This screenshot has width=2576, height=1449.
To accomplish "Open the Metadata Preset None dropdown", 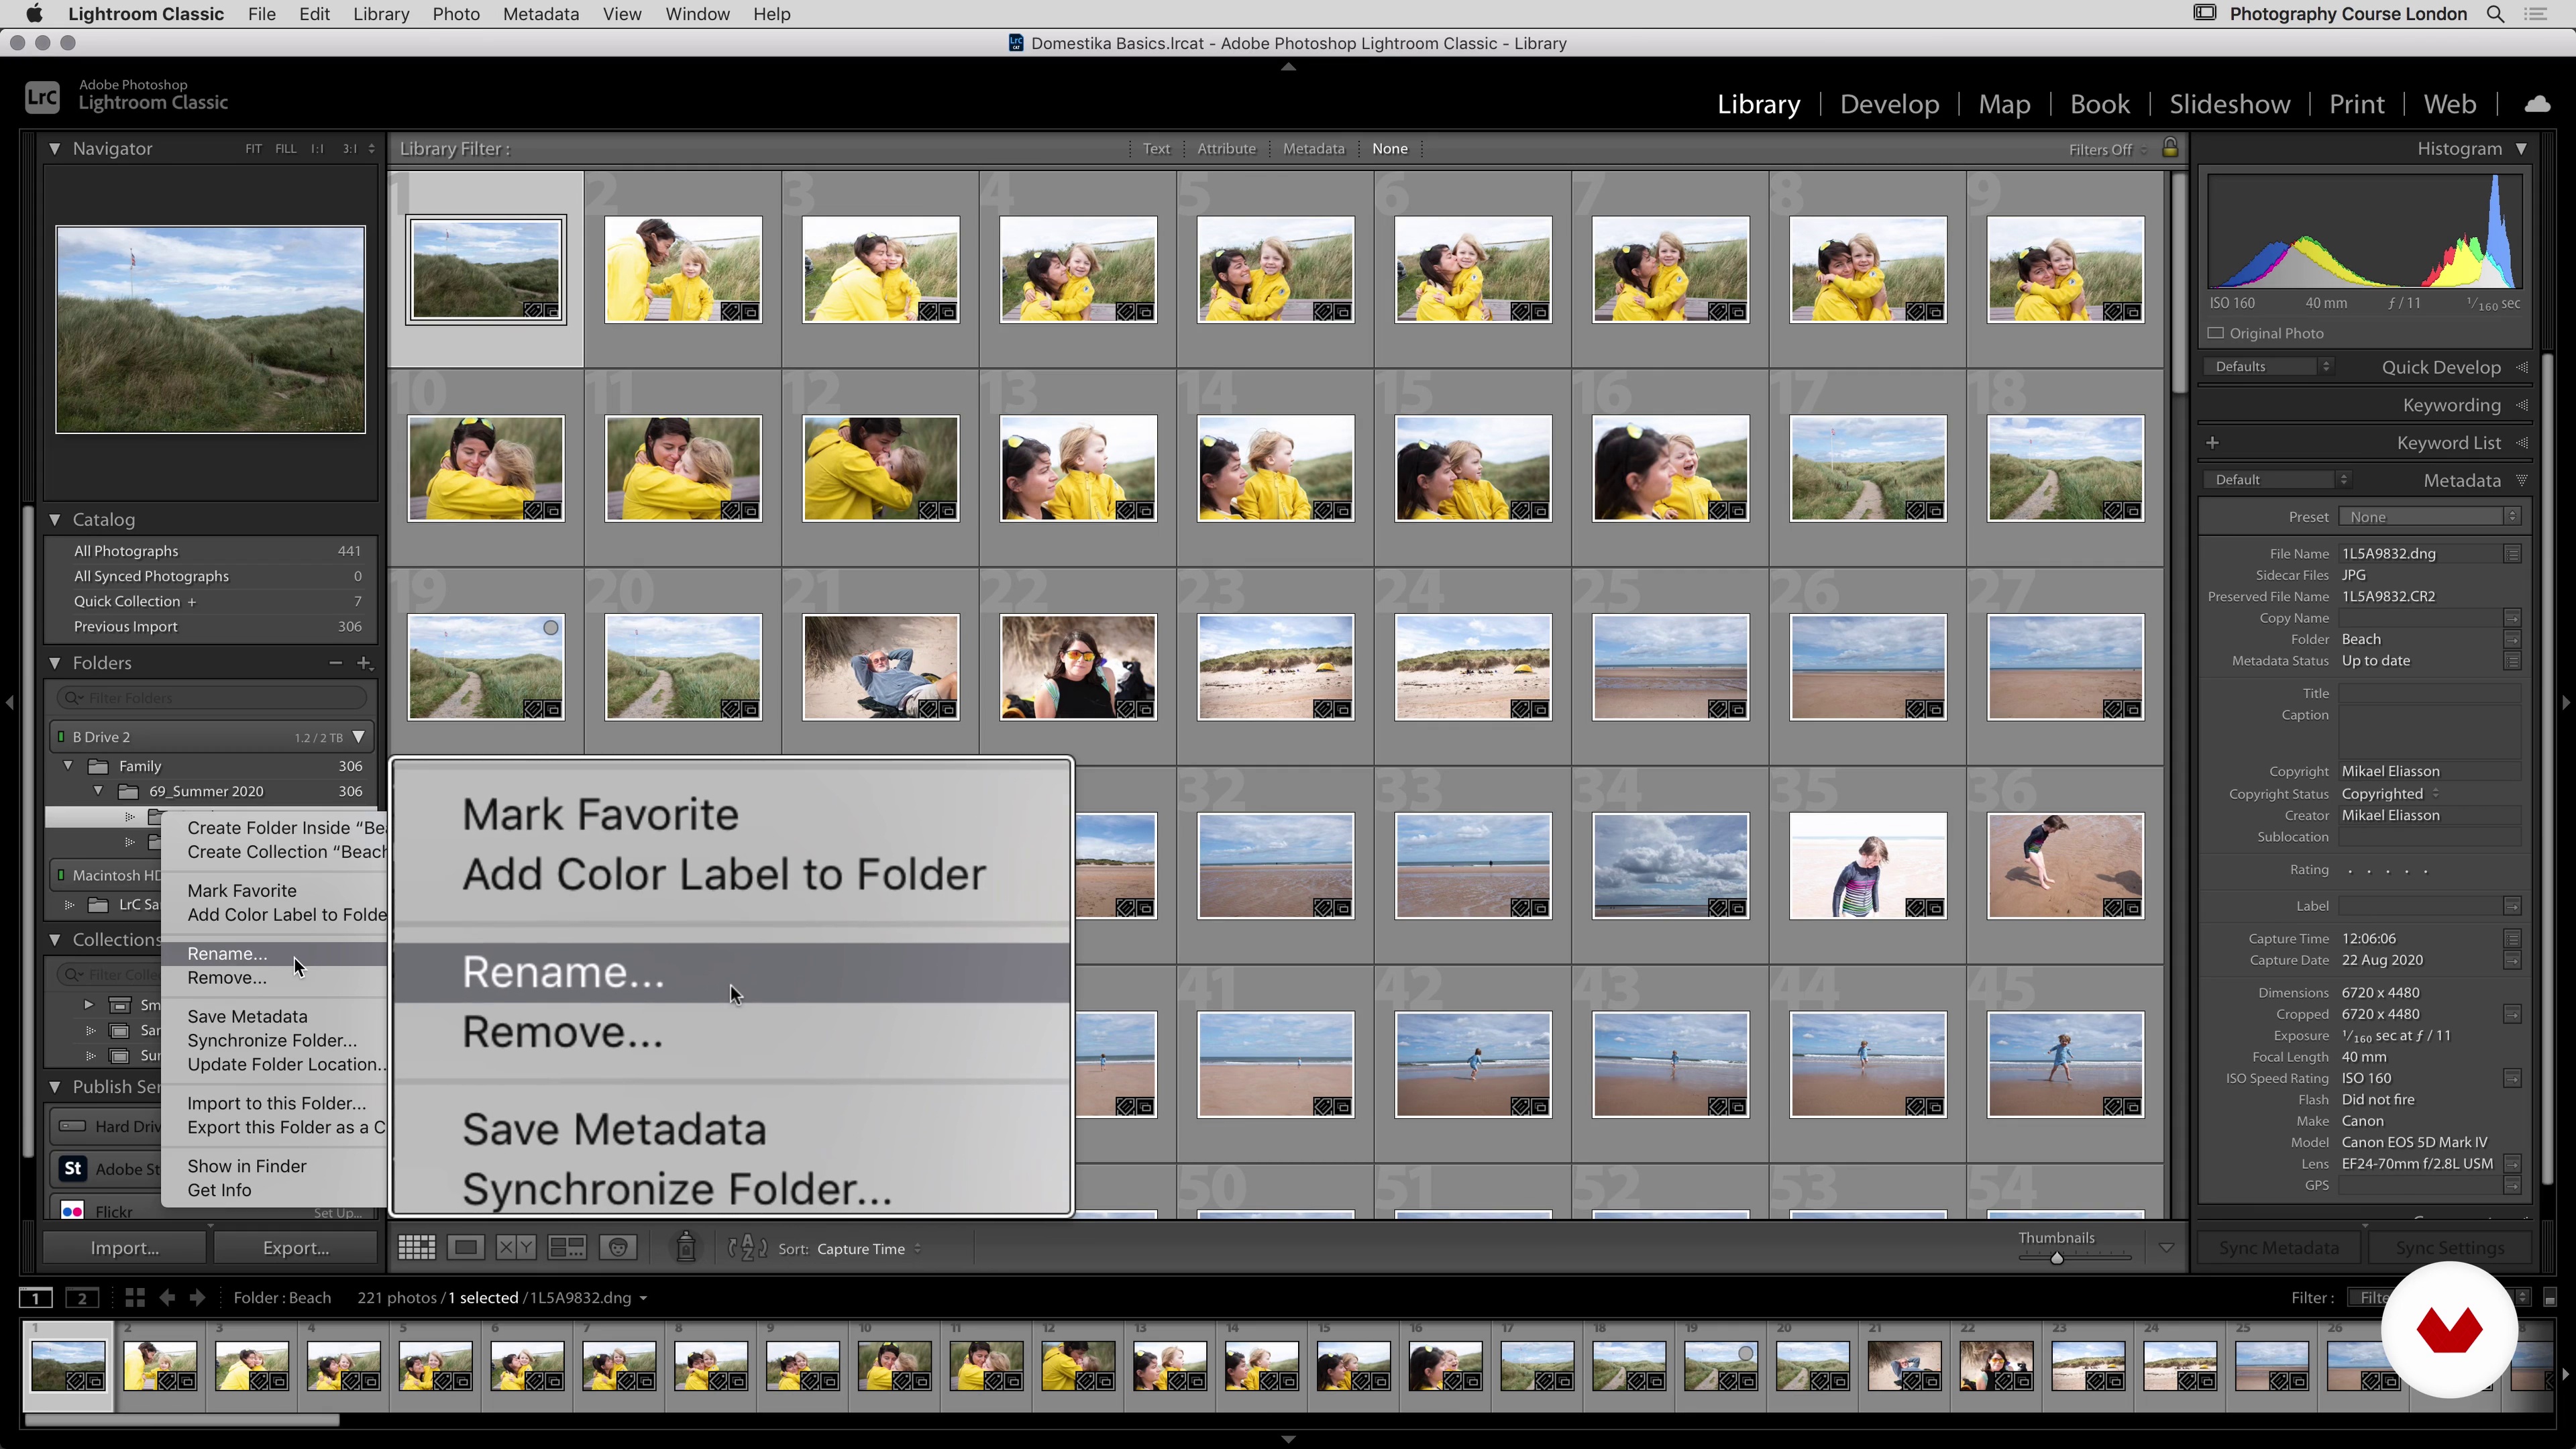I will (x=2429, y=516).
